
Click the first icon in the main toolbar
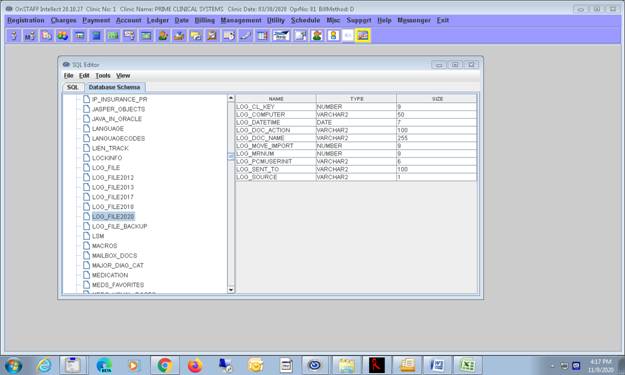14,36
